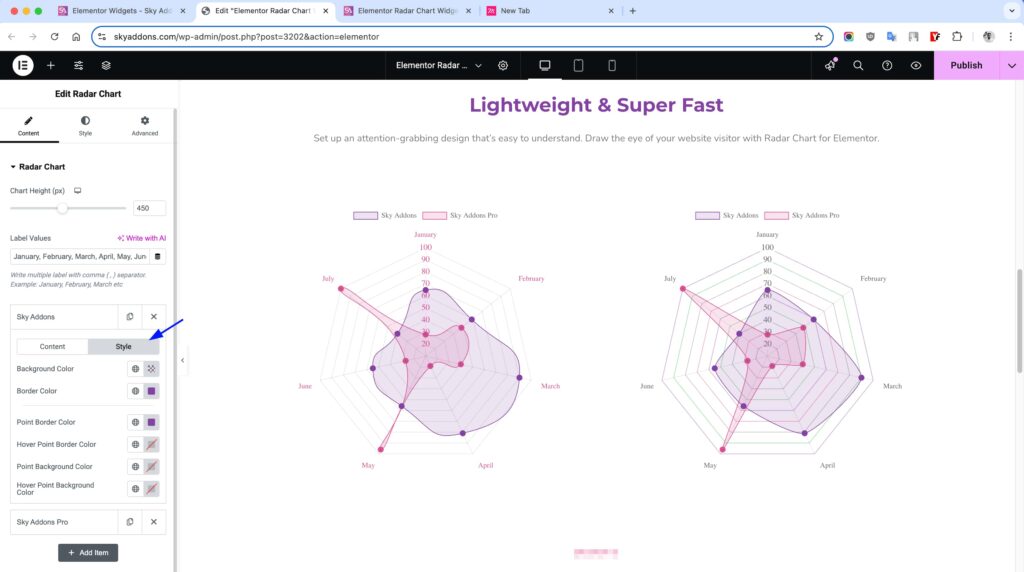This screenshot has height=572, width=1024.
Task: Expand Publish save options arrow
Action: [x=1012, y=65]
